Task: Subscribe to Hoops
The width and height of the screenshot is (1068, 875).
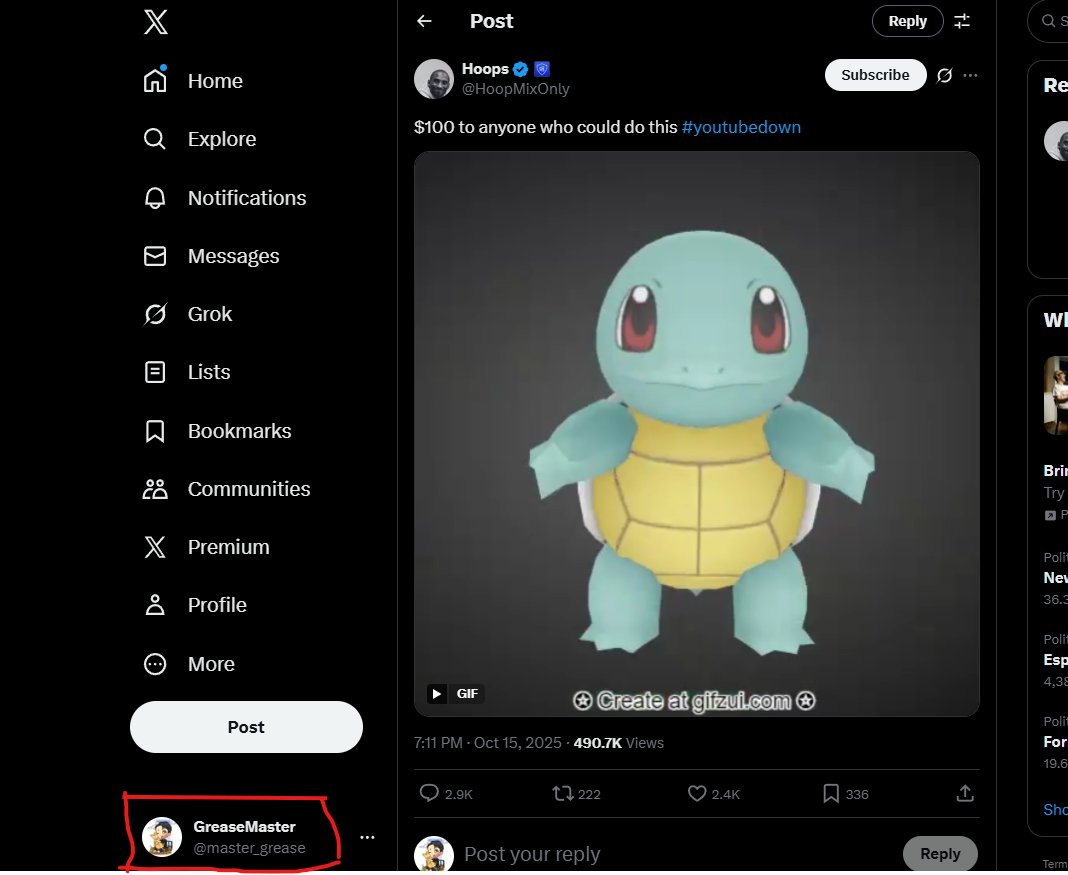Action: (x=875, y=75)
